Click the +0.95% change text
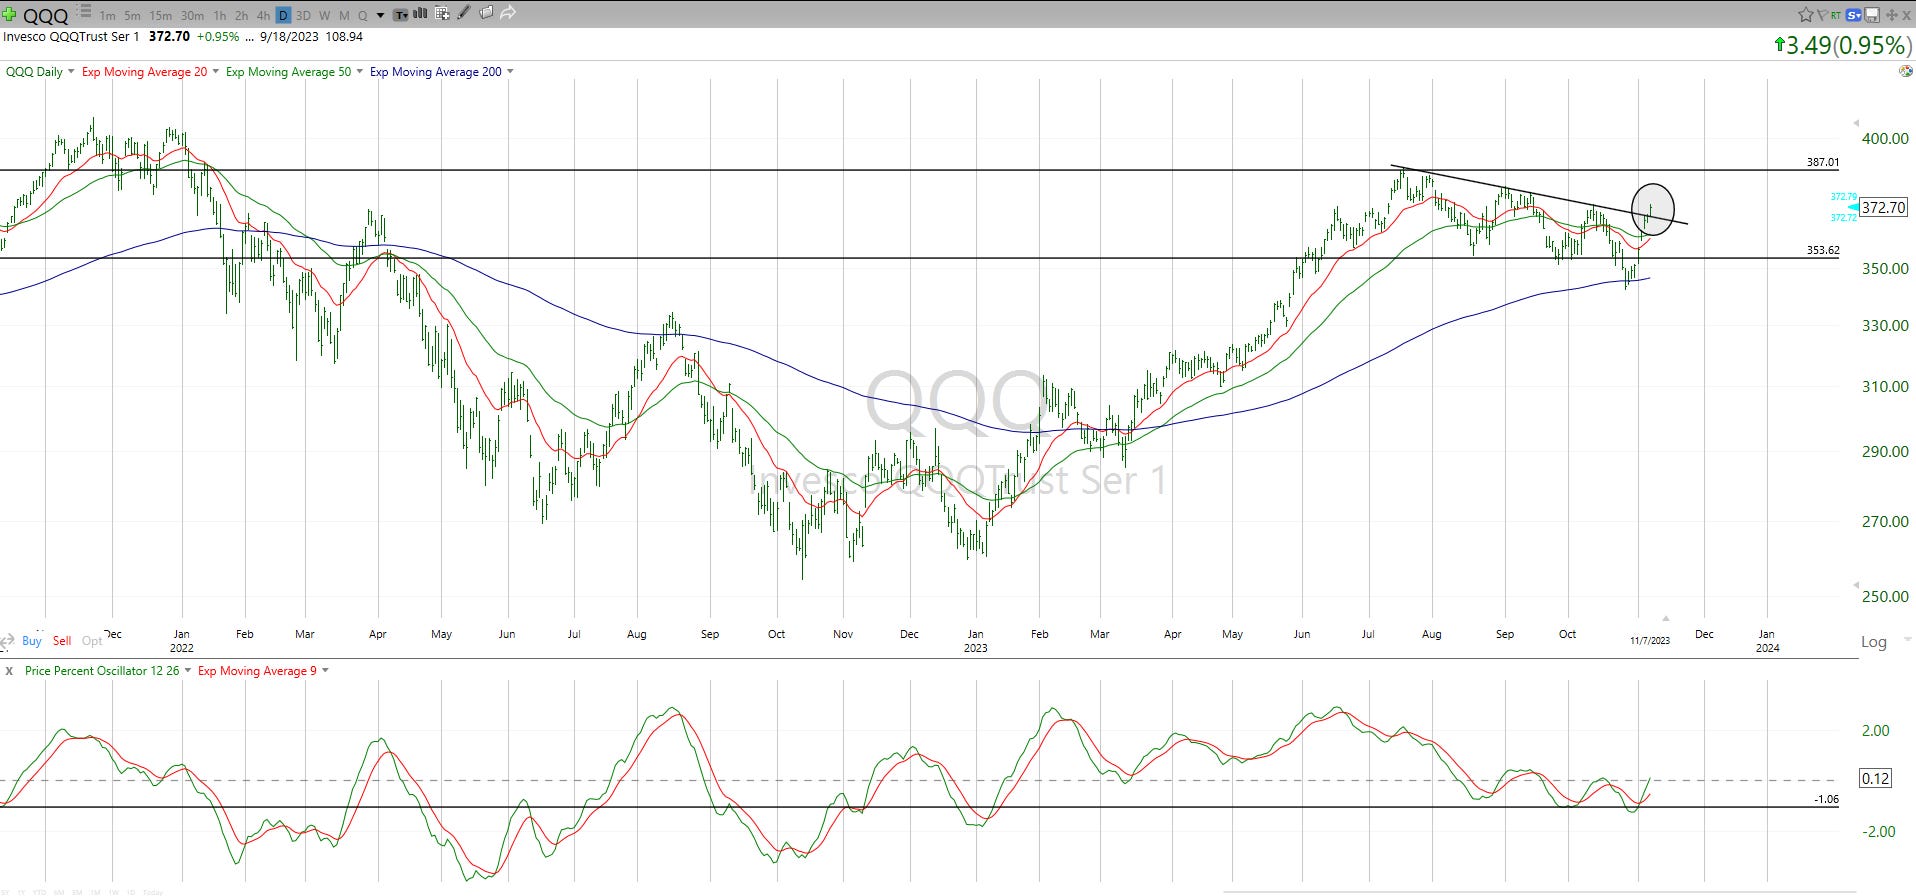The height and width of the screenshot is (896, 1916). click(x=217, y=37)
